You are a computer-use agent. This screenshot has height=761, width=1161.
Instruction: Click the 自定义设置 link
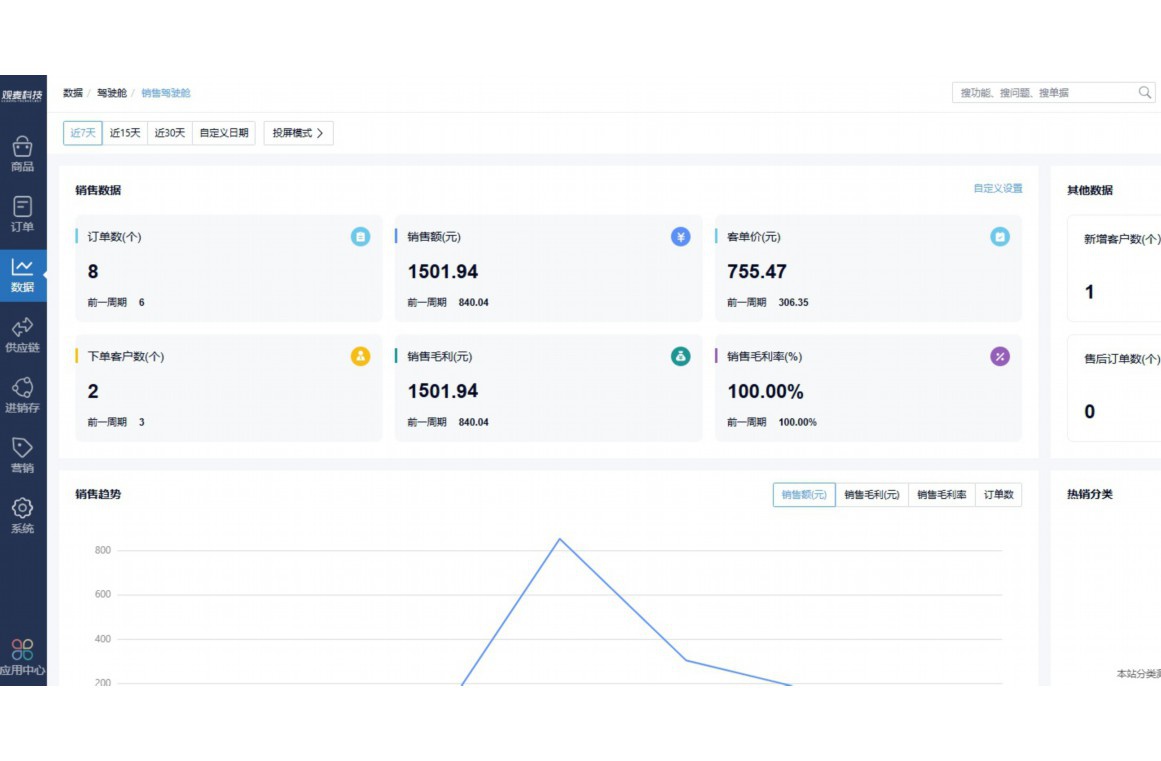point(997,188)
